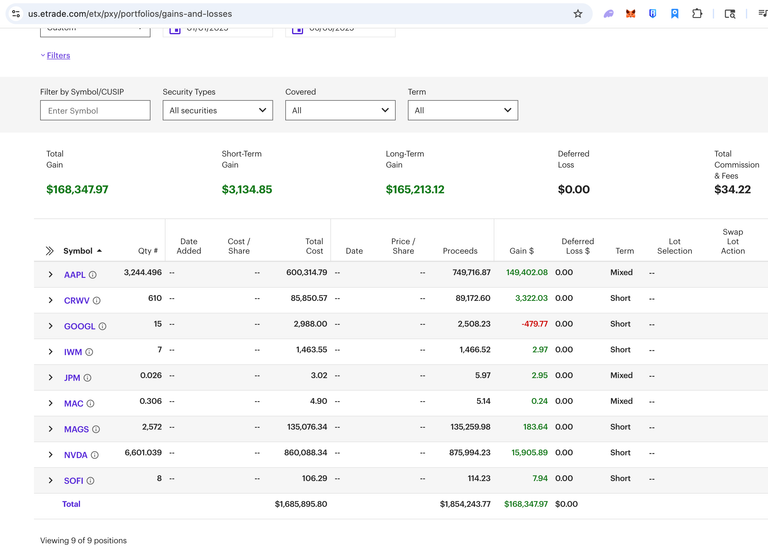Click Long-Term Gain $165,213.12 value

(415, 190)
